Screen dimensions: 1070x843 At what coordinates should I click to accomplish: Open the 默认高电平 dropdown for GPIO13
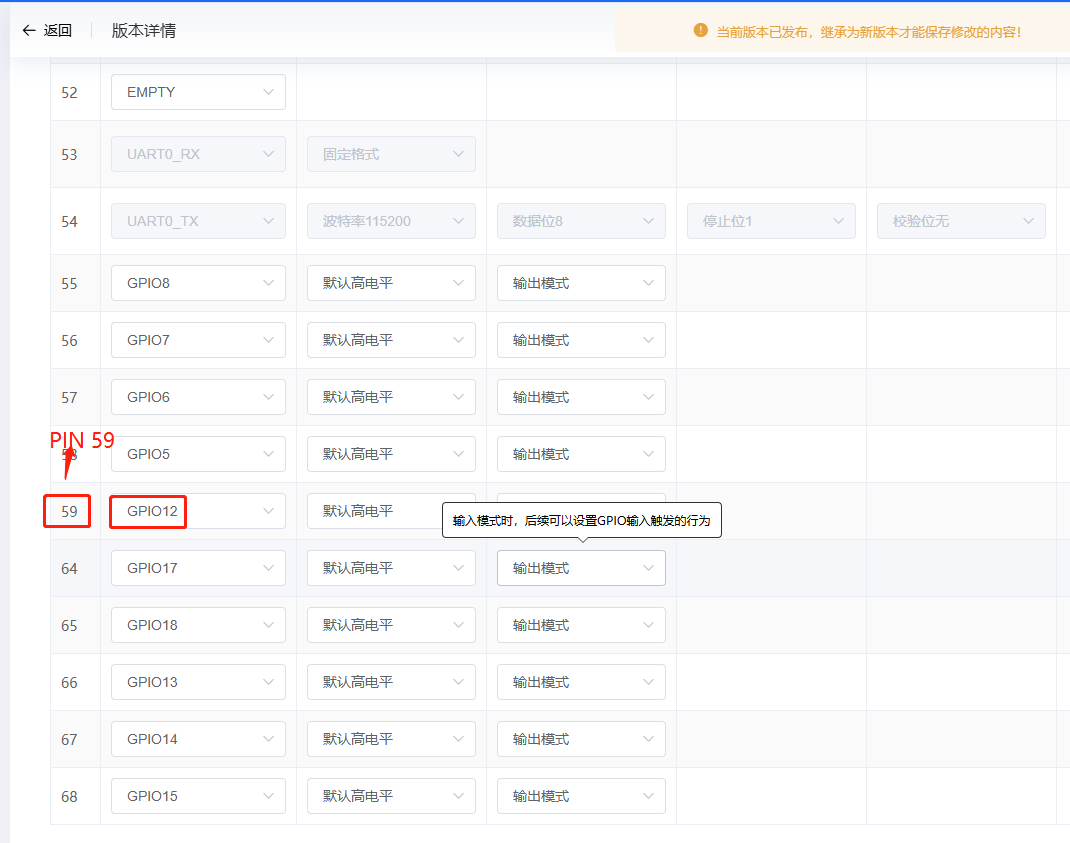[x=390, y=681]
